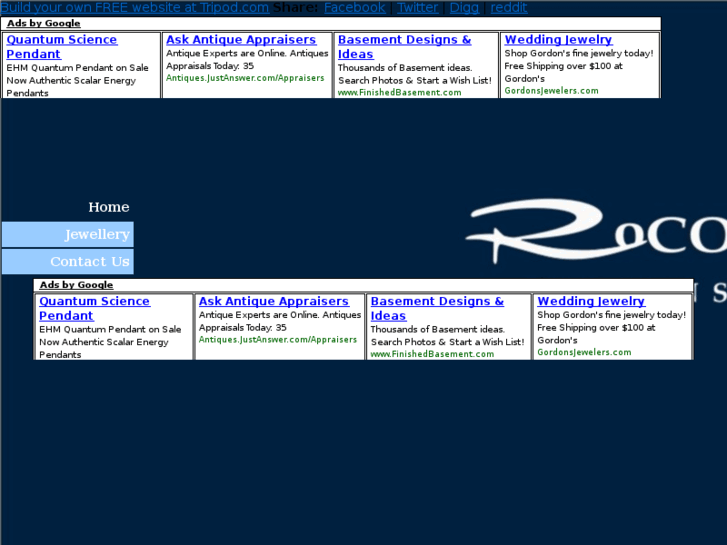Open the Tripod.com build free website link

tap(135, 7)
